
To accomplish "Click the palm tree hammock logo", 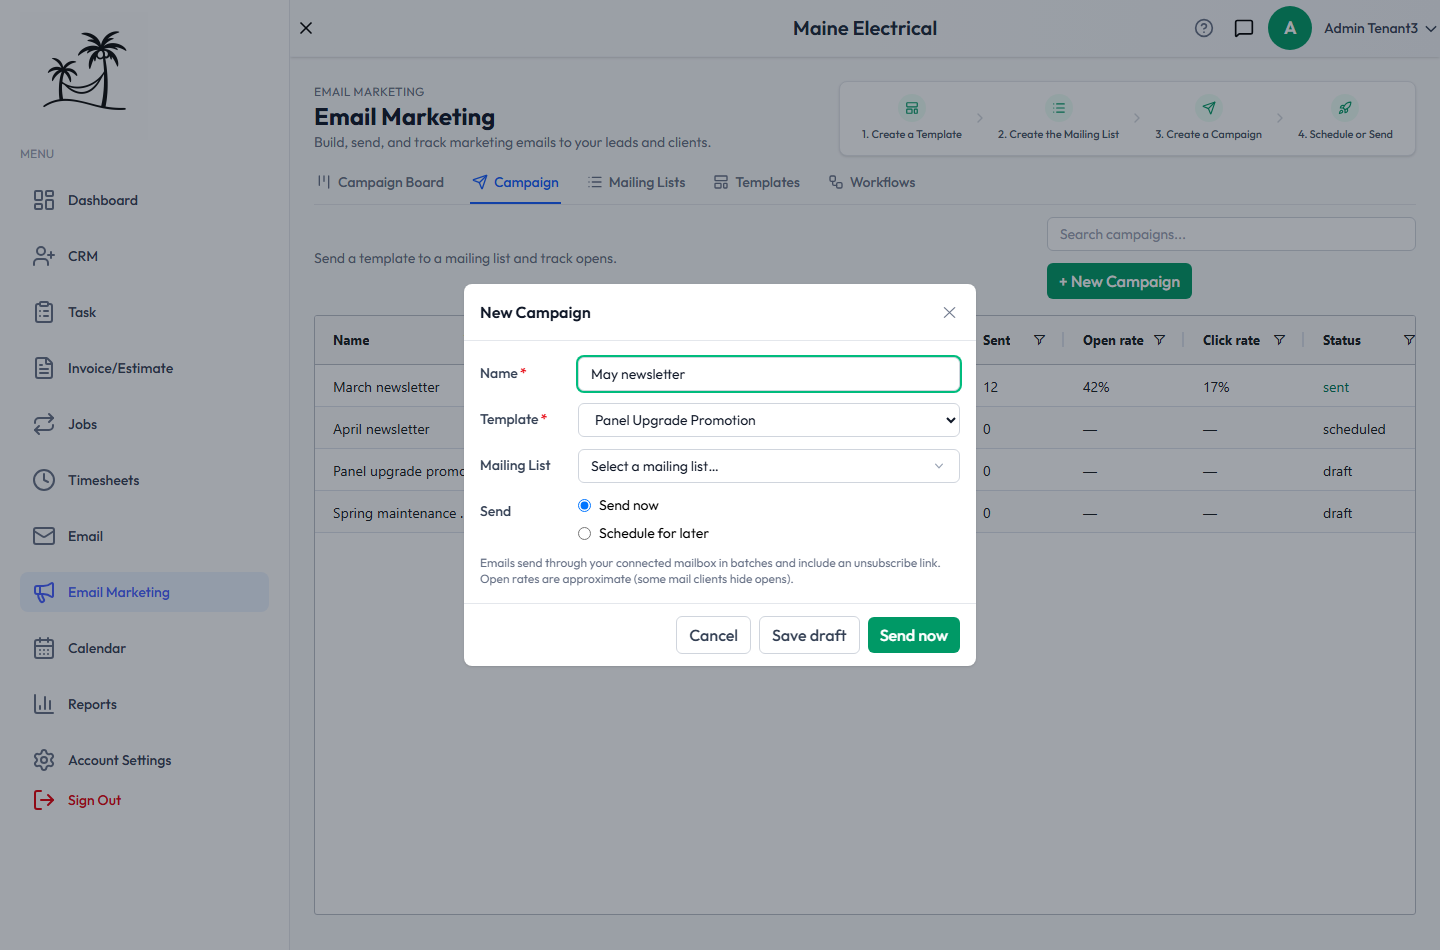I will 85,70.
